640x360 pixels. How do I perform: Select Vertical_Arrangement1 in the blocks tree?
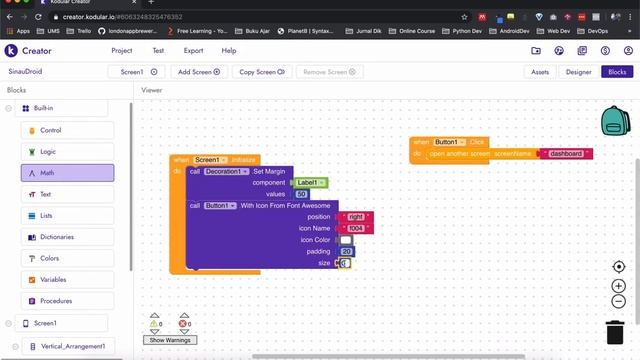click(x=68, y=346)
